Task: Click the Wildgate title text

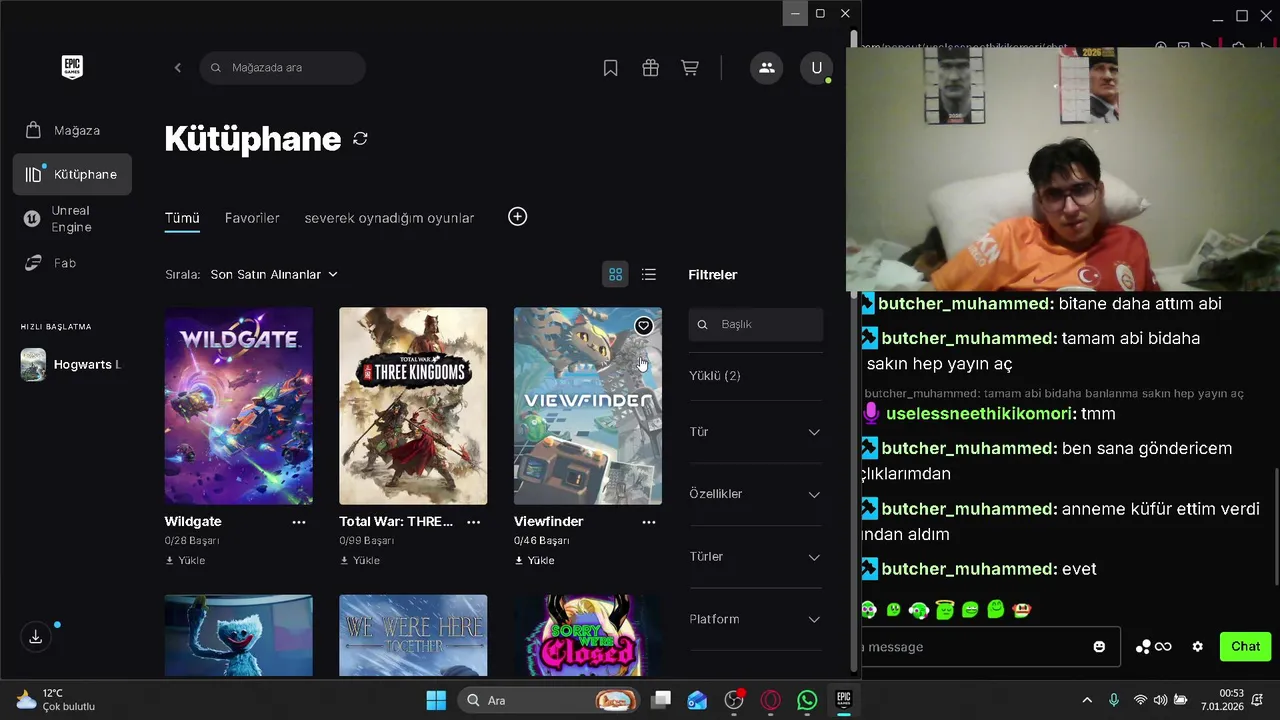Action: (x=193, y=522)
